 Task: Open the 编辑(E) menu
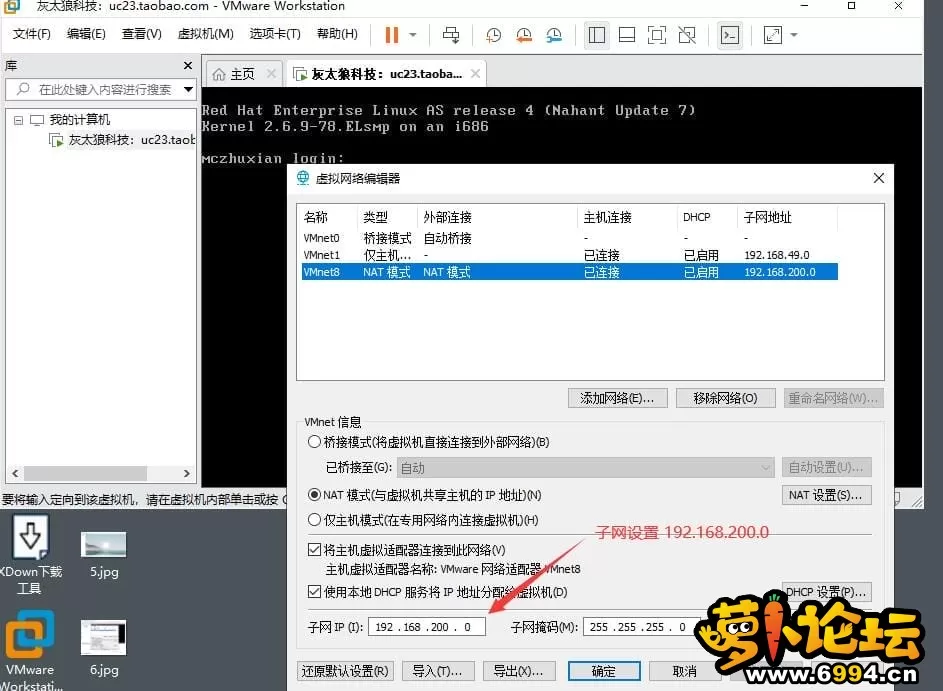pos(86,34)
